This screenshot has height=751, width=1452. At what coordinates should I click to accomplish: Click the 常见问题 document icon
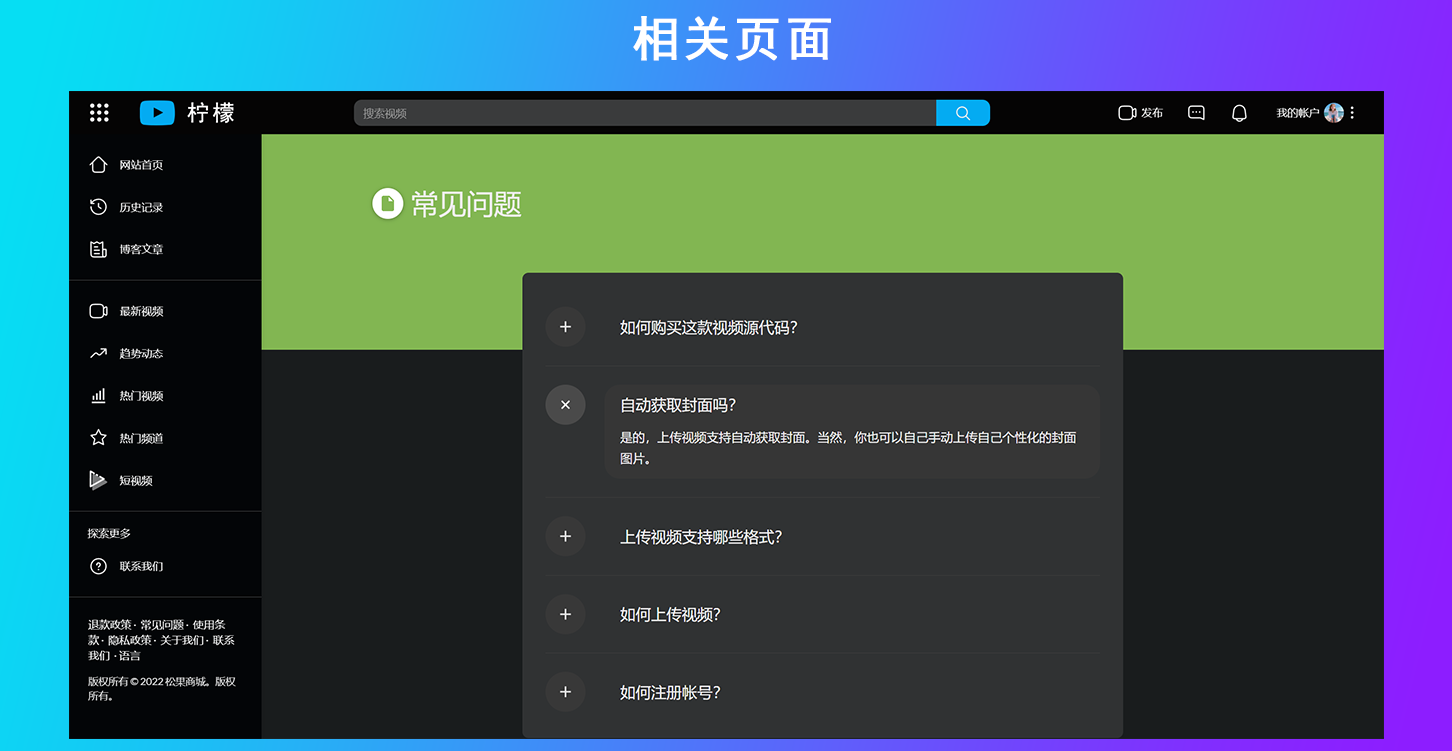[387, 203]
